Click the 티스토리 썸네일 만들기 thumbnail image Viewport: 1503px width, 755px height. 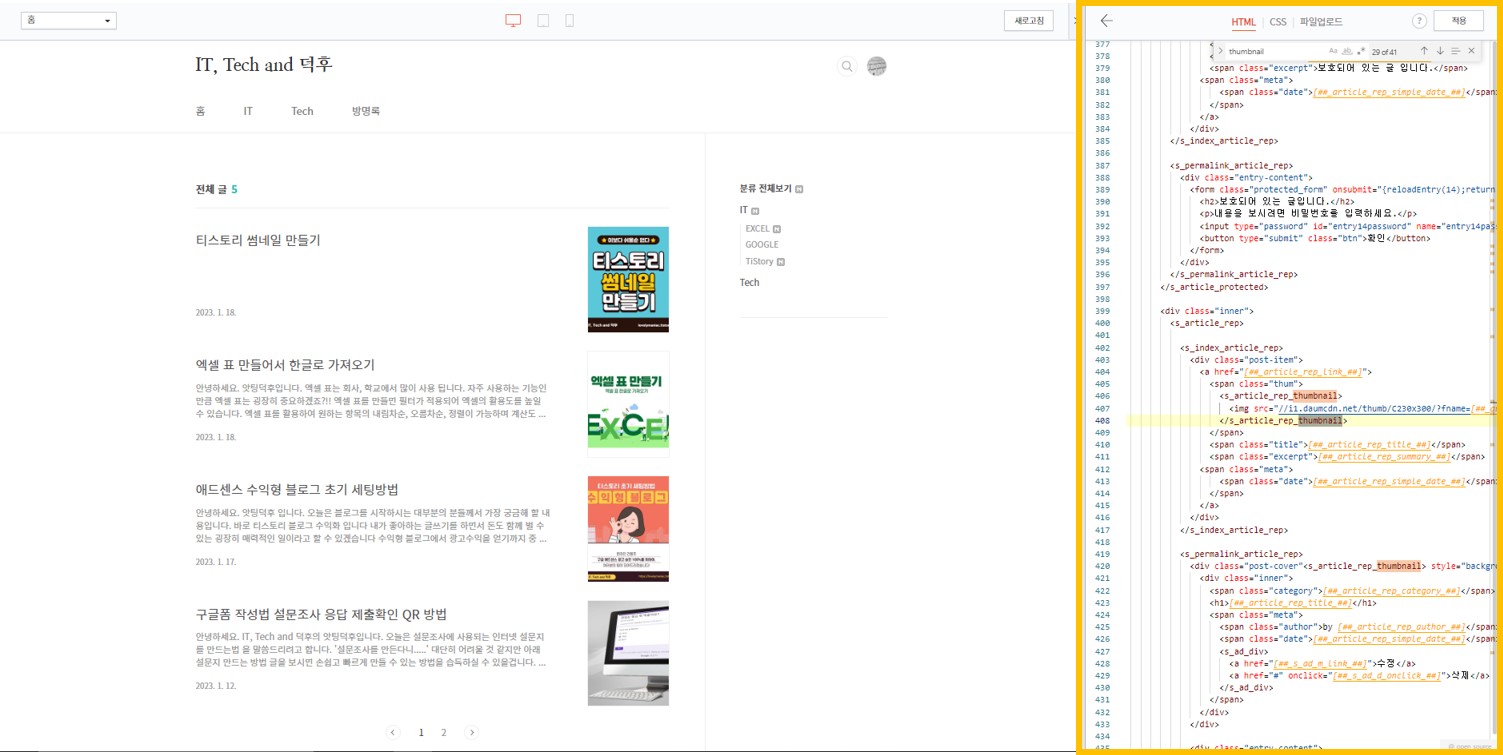click(628, 279)
